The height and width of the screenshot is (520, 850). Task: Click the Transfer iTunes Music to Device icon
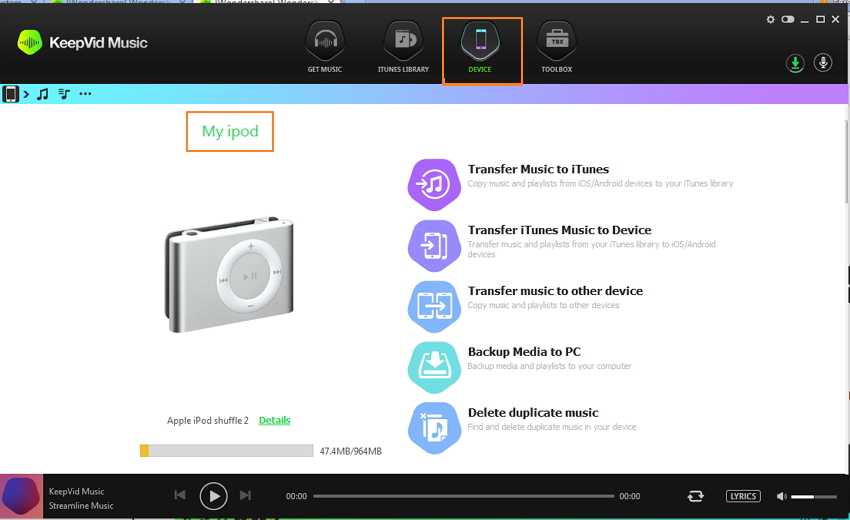434,246
